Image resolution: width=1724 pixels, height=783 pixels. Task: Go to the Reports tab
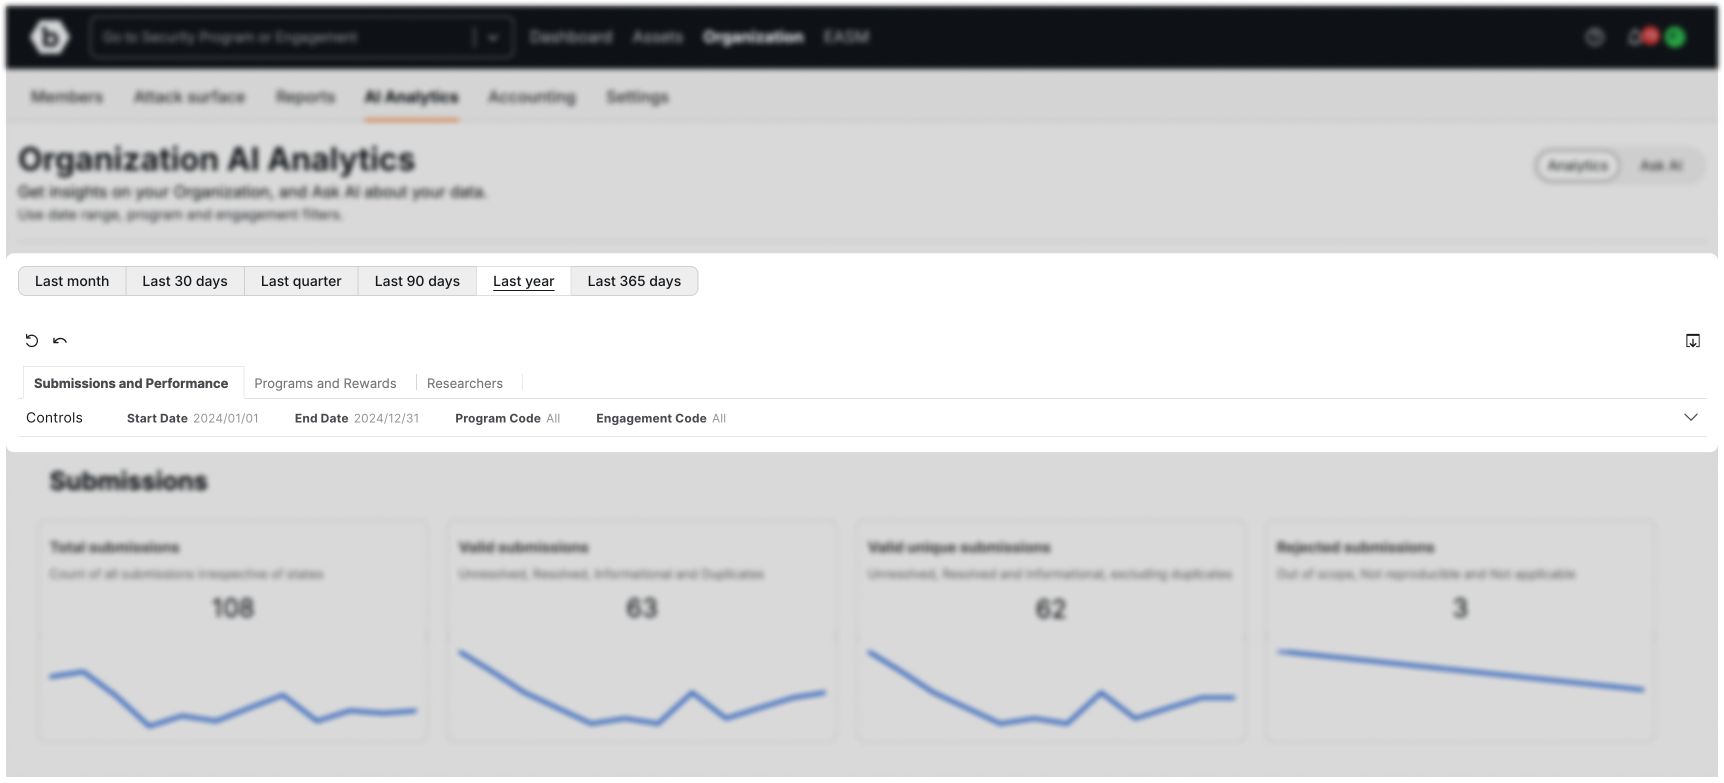[305, 97]
